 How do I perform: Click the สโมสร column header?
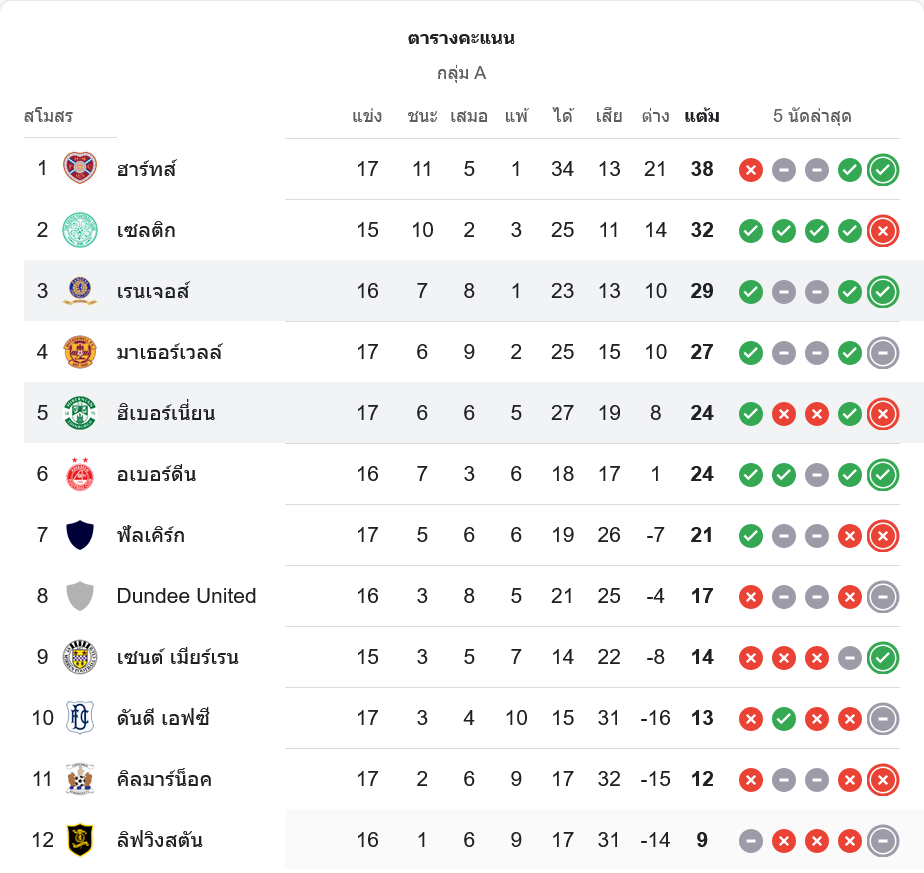click(48, 116)
